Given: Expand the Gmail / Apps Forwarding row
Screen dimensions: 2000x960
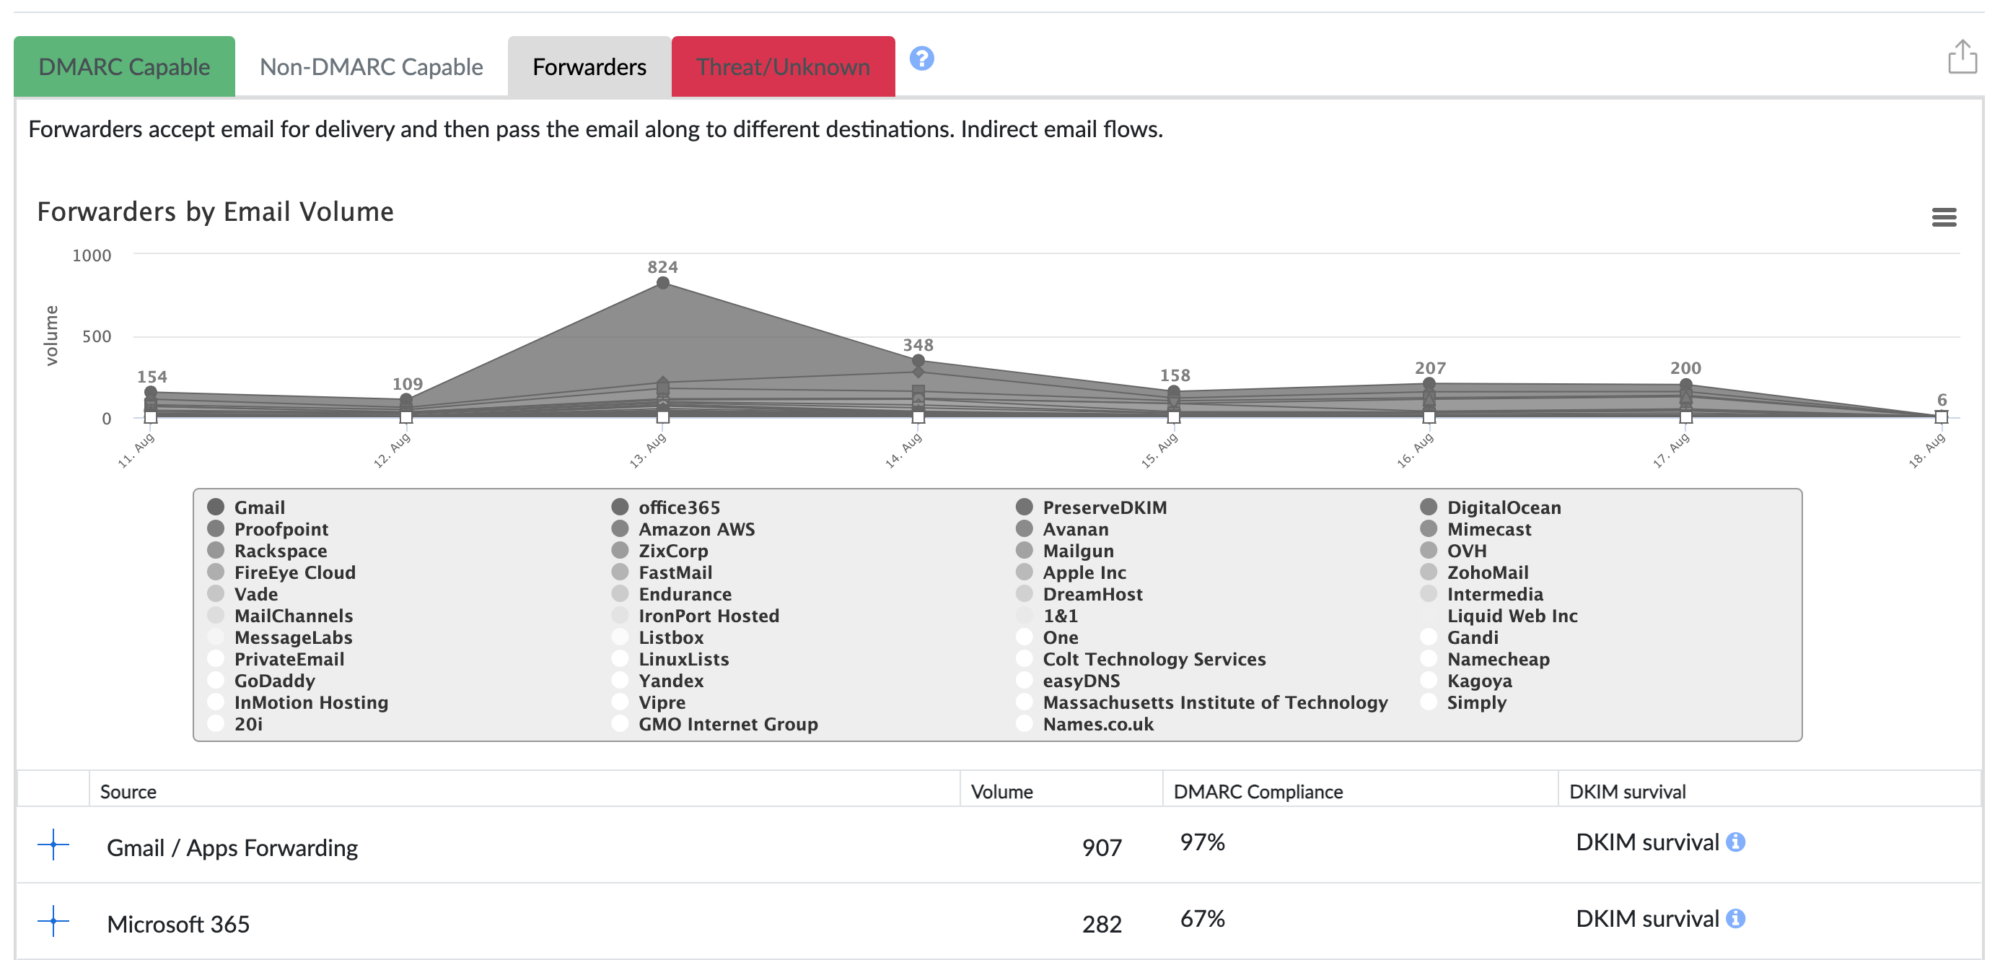Looking at the screenshot, I should [x=53, y=845].
